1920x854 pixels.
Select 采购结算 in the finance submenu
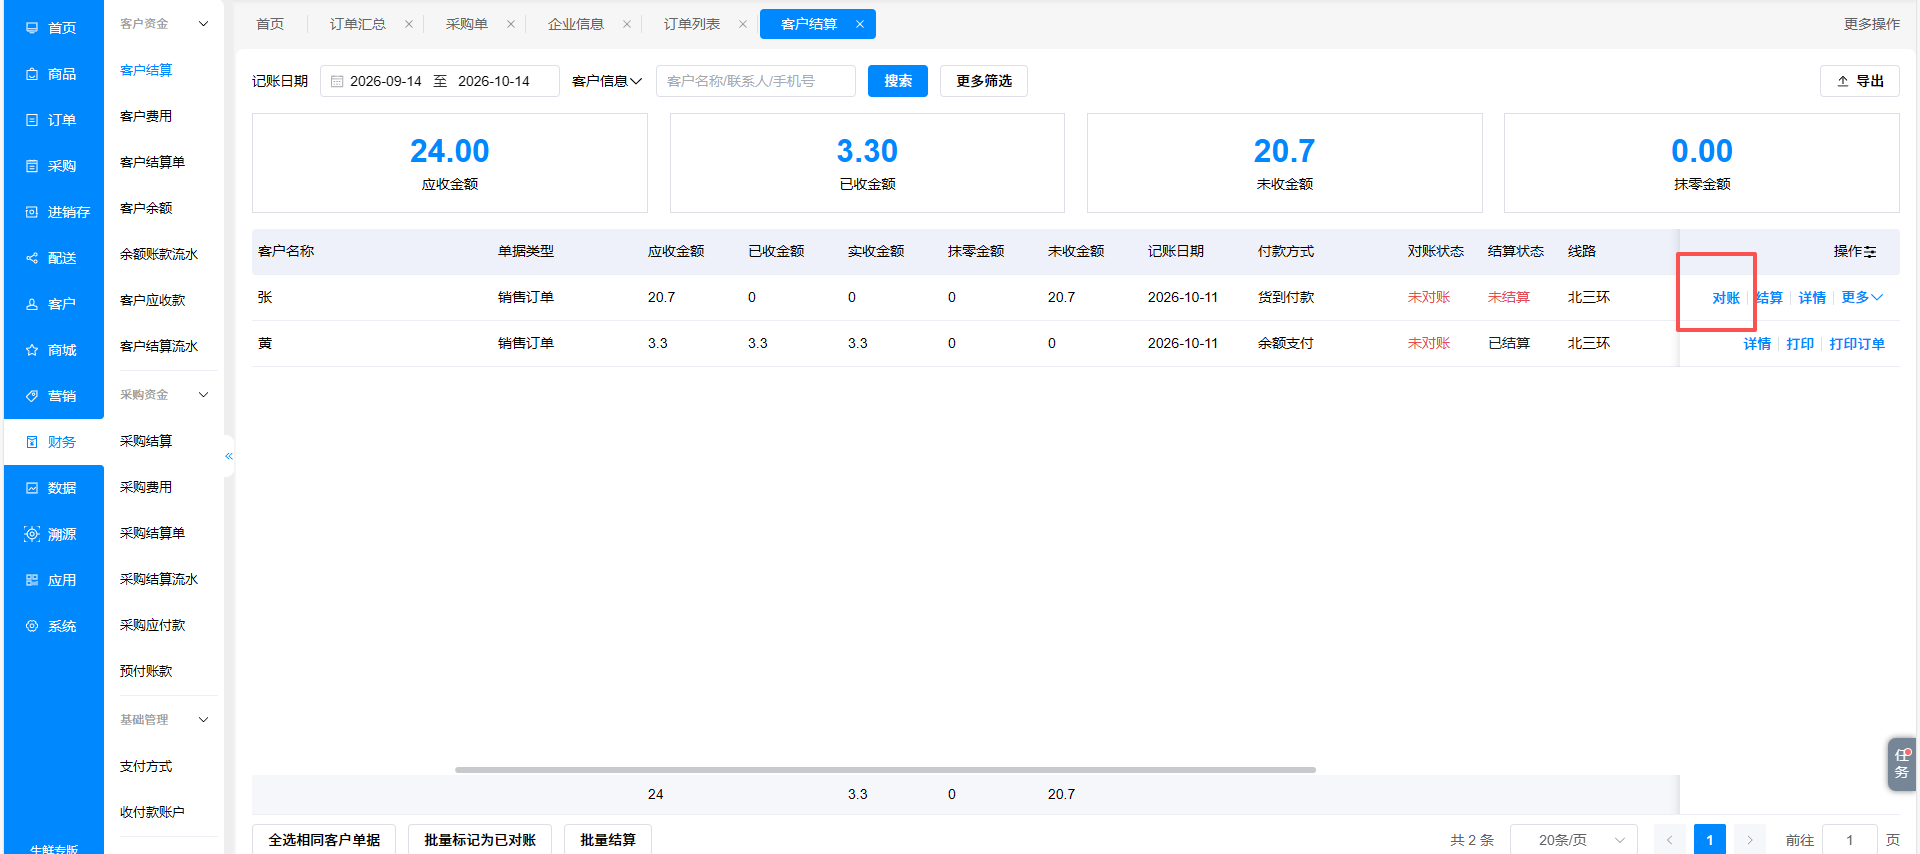tap(146, 441)
